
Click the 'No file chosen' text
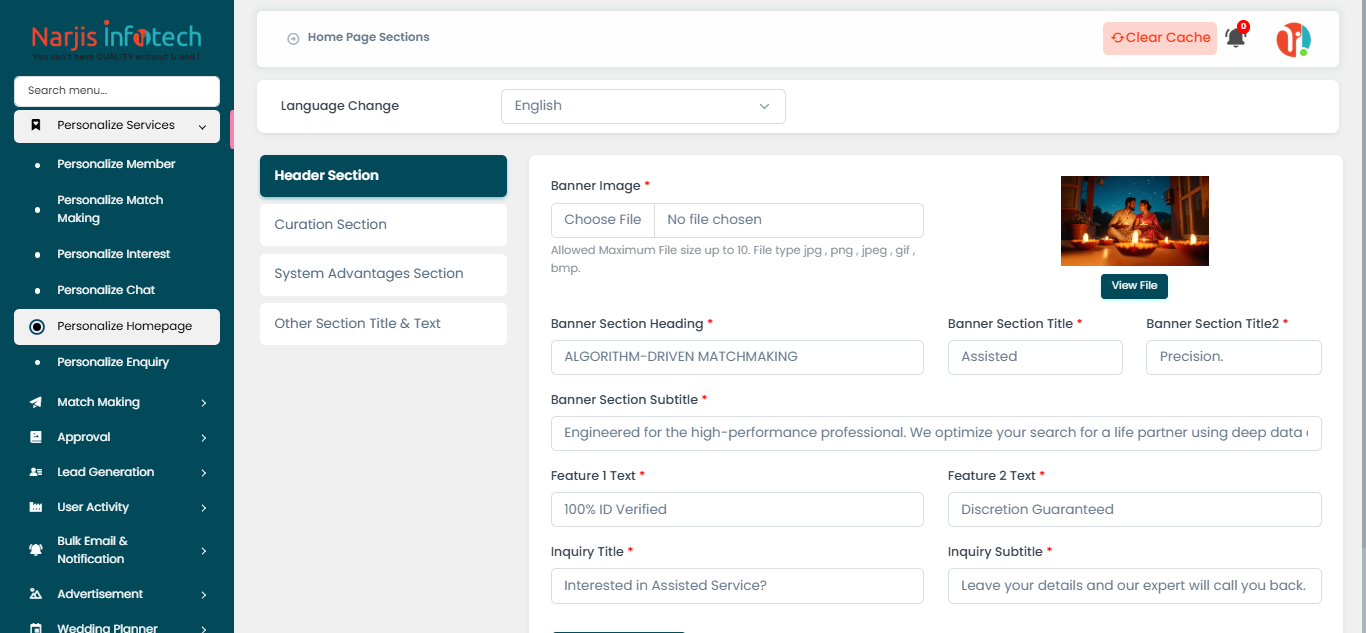(714, 220)
